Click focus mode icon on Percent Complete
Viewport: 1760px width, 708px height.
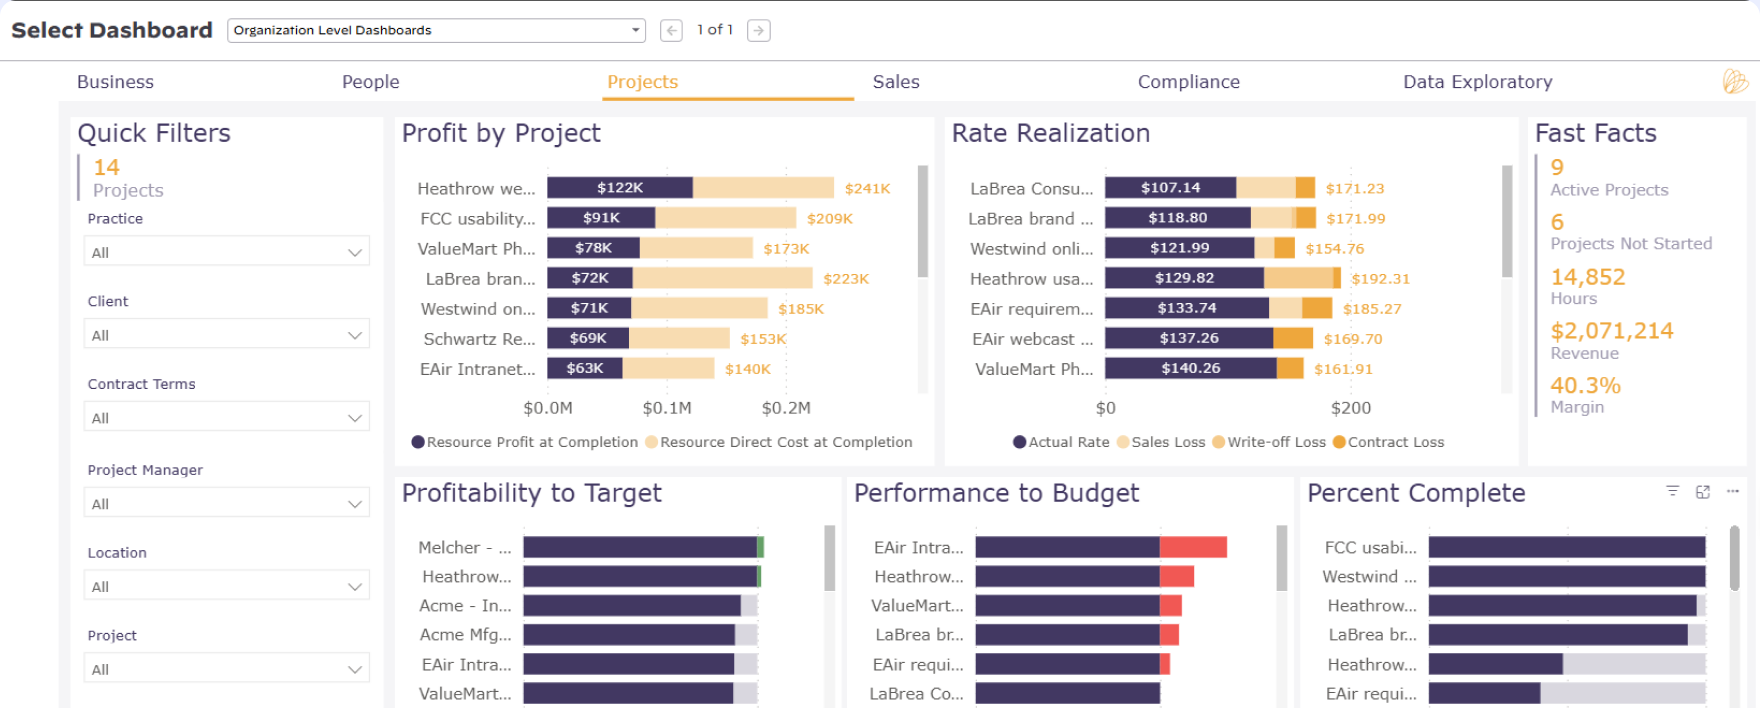[1703, 492]
